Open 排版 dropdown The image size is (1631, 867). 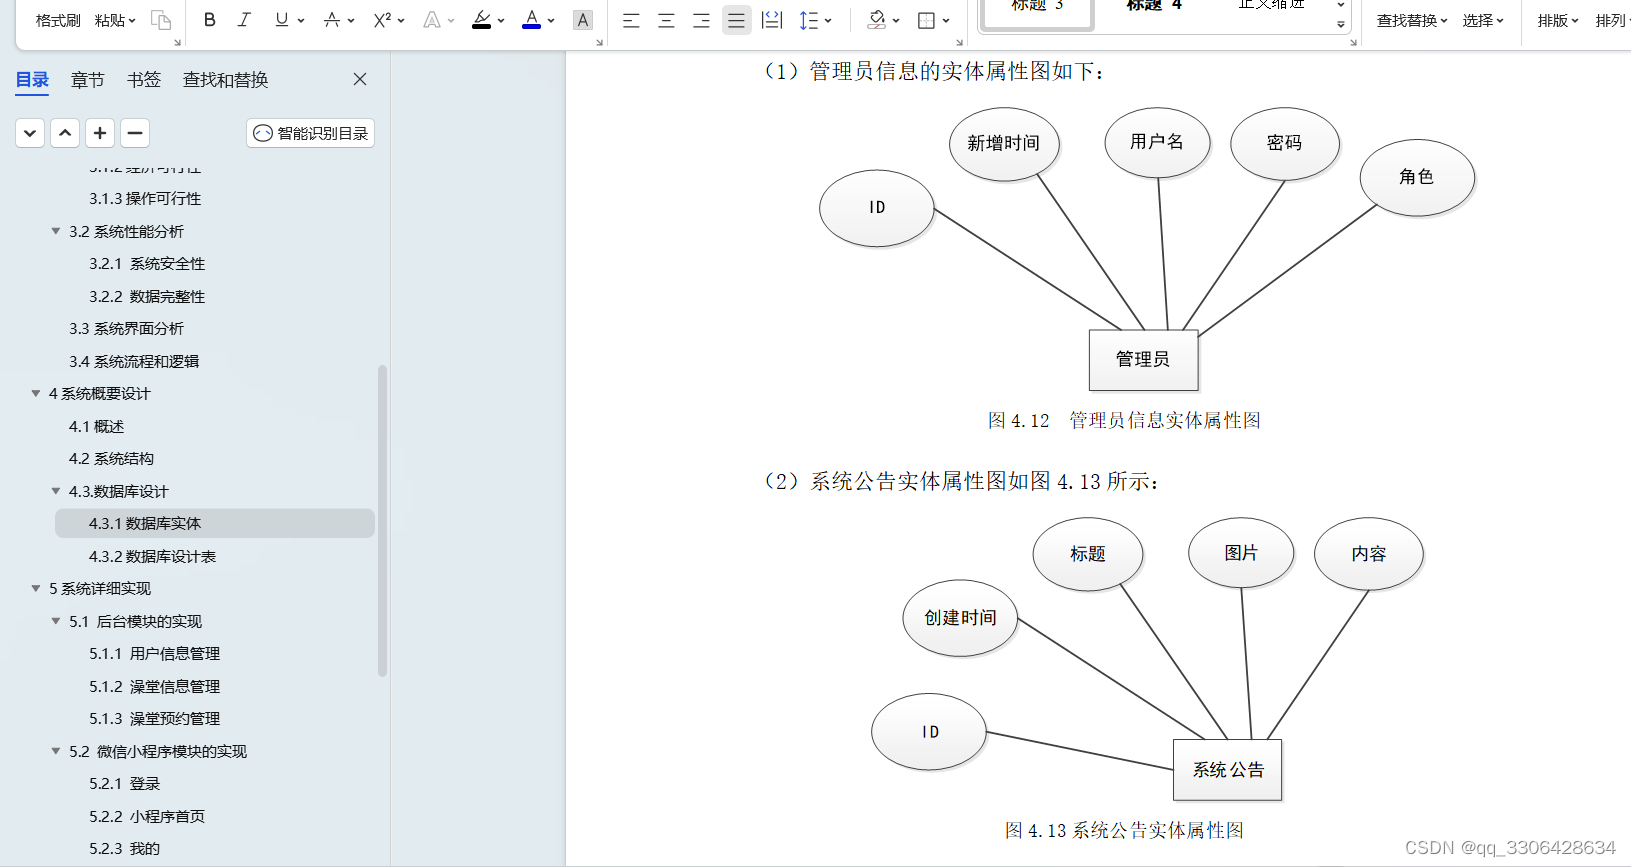tap(1558, 21)
